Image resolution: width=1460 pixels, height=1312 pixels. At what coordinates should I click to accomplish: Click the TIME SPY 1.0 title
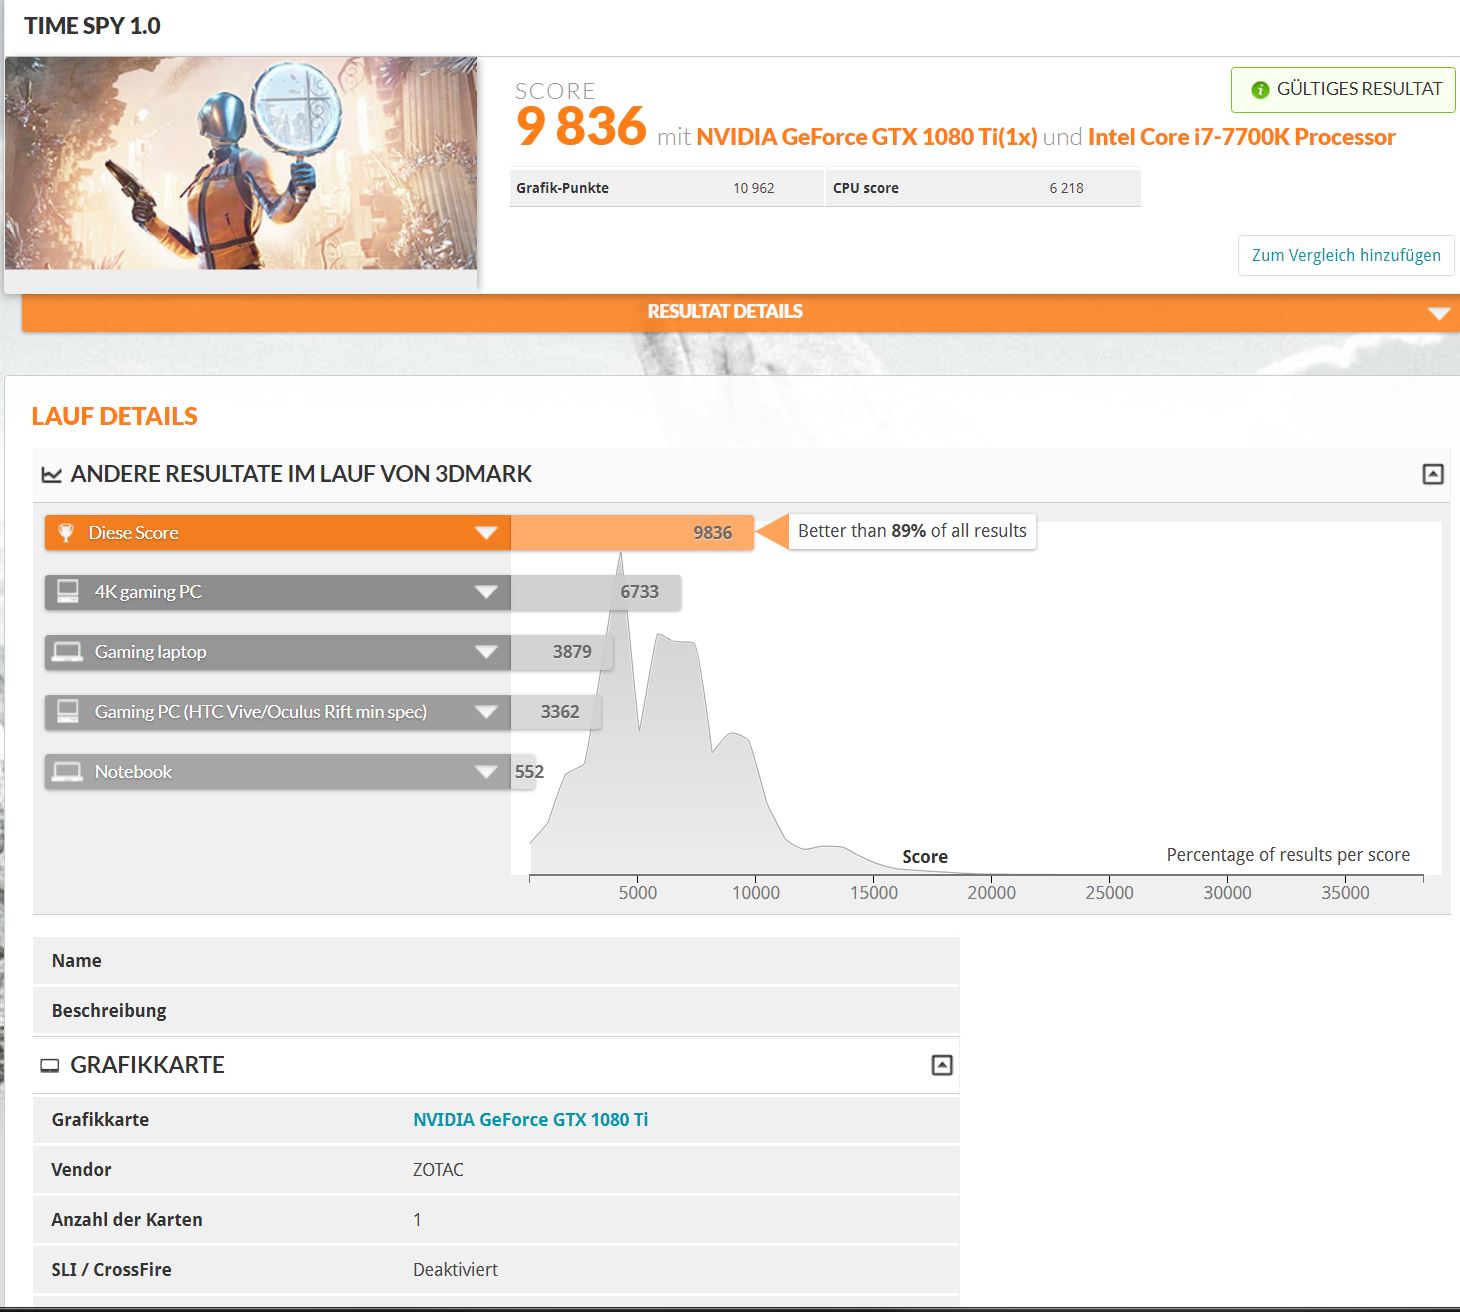pyautogui.click(x=92, y=26)
